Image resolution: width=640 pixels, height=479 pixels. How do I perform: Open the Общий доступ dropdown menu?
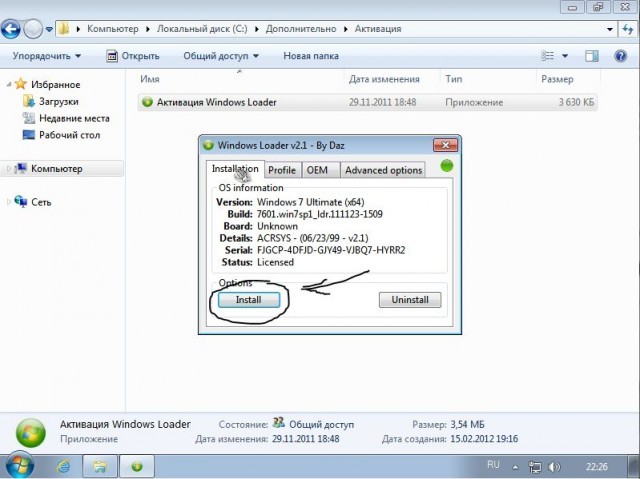221,56
